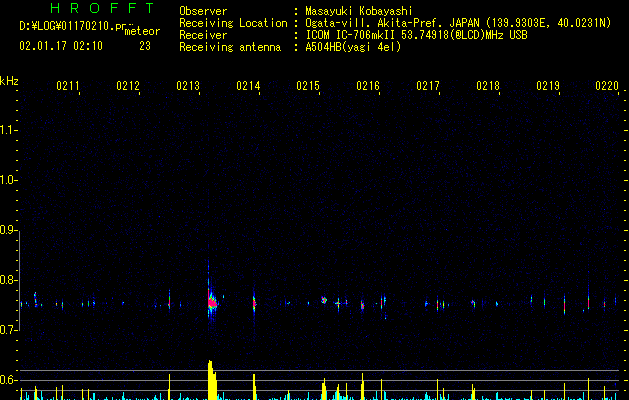Click the 0213 time marker
Screen dimensions: 629x400
[188, 86]
